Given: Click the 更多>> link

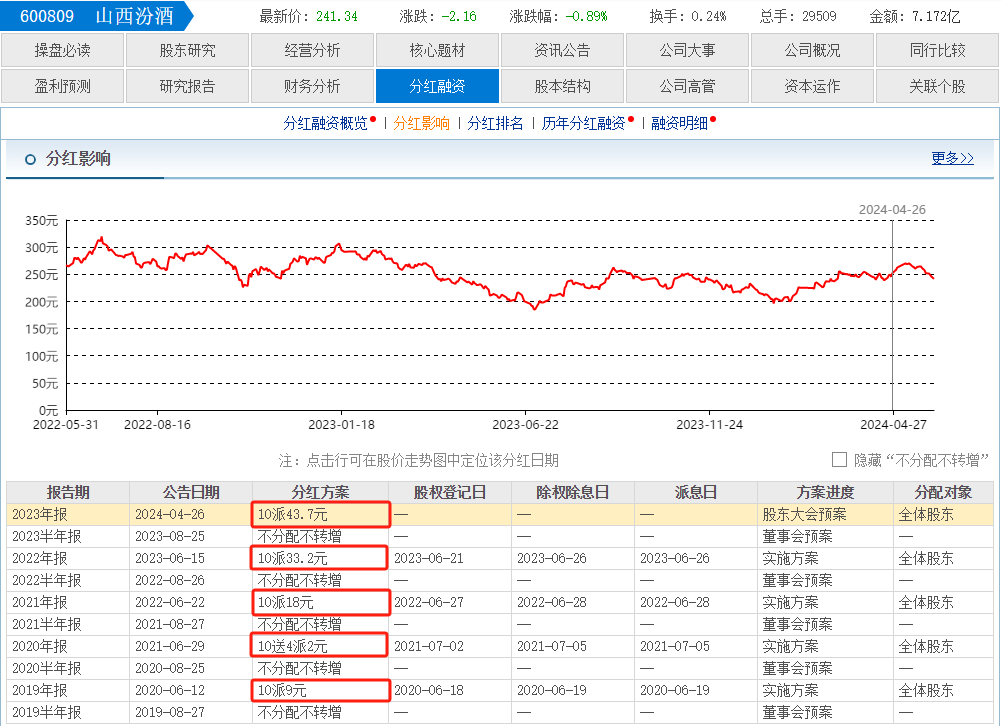Looking at the screenshot, I should click(x=952, y=158).
